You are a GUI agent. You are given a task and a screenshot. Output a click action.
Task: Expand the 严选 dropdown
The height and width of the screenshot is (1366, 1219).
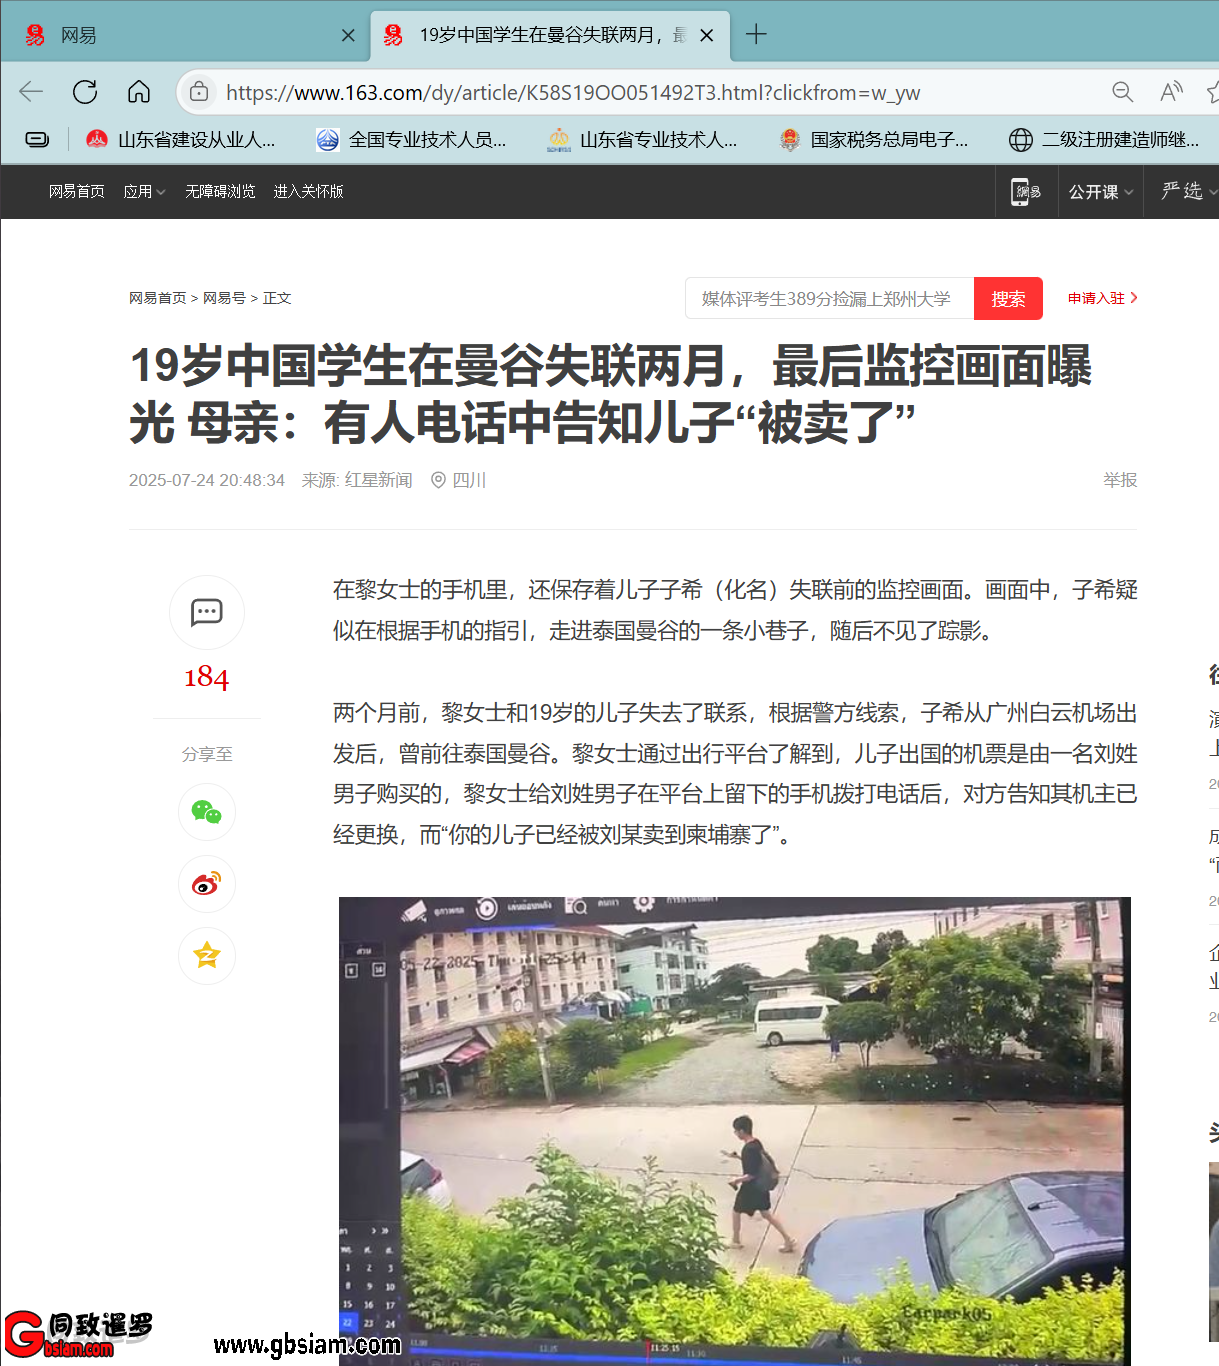[x=1188, y=191]
